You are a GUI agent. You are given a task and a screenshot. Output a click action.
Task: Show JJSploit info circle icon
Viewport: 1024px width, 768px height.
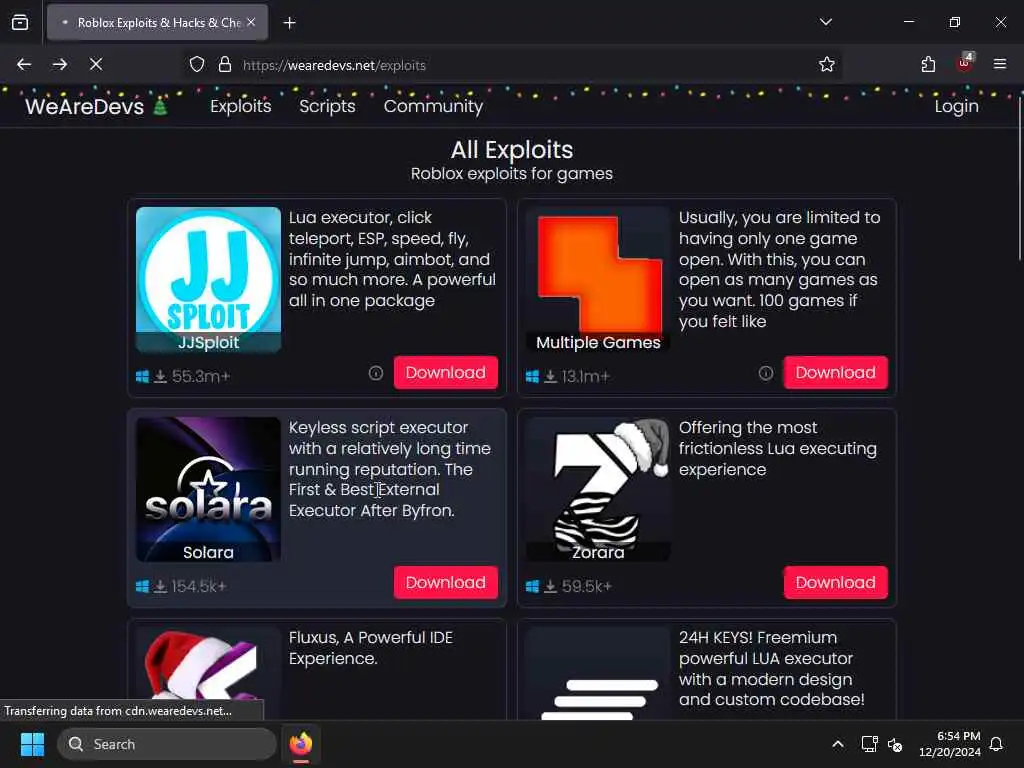pyautogui.click(x=376, y=373)
